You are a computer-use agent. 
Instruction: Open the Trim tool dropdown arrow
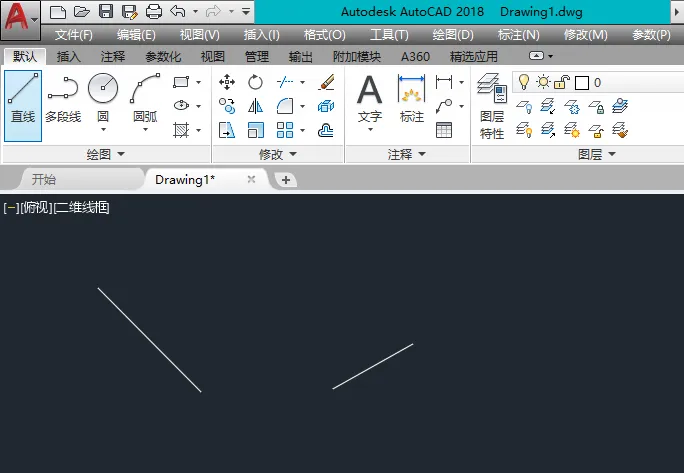[x=302, y=82]
